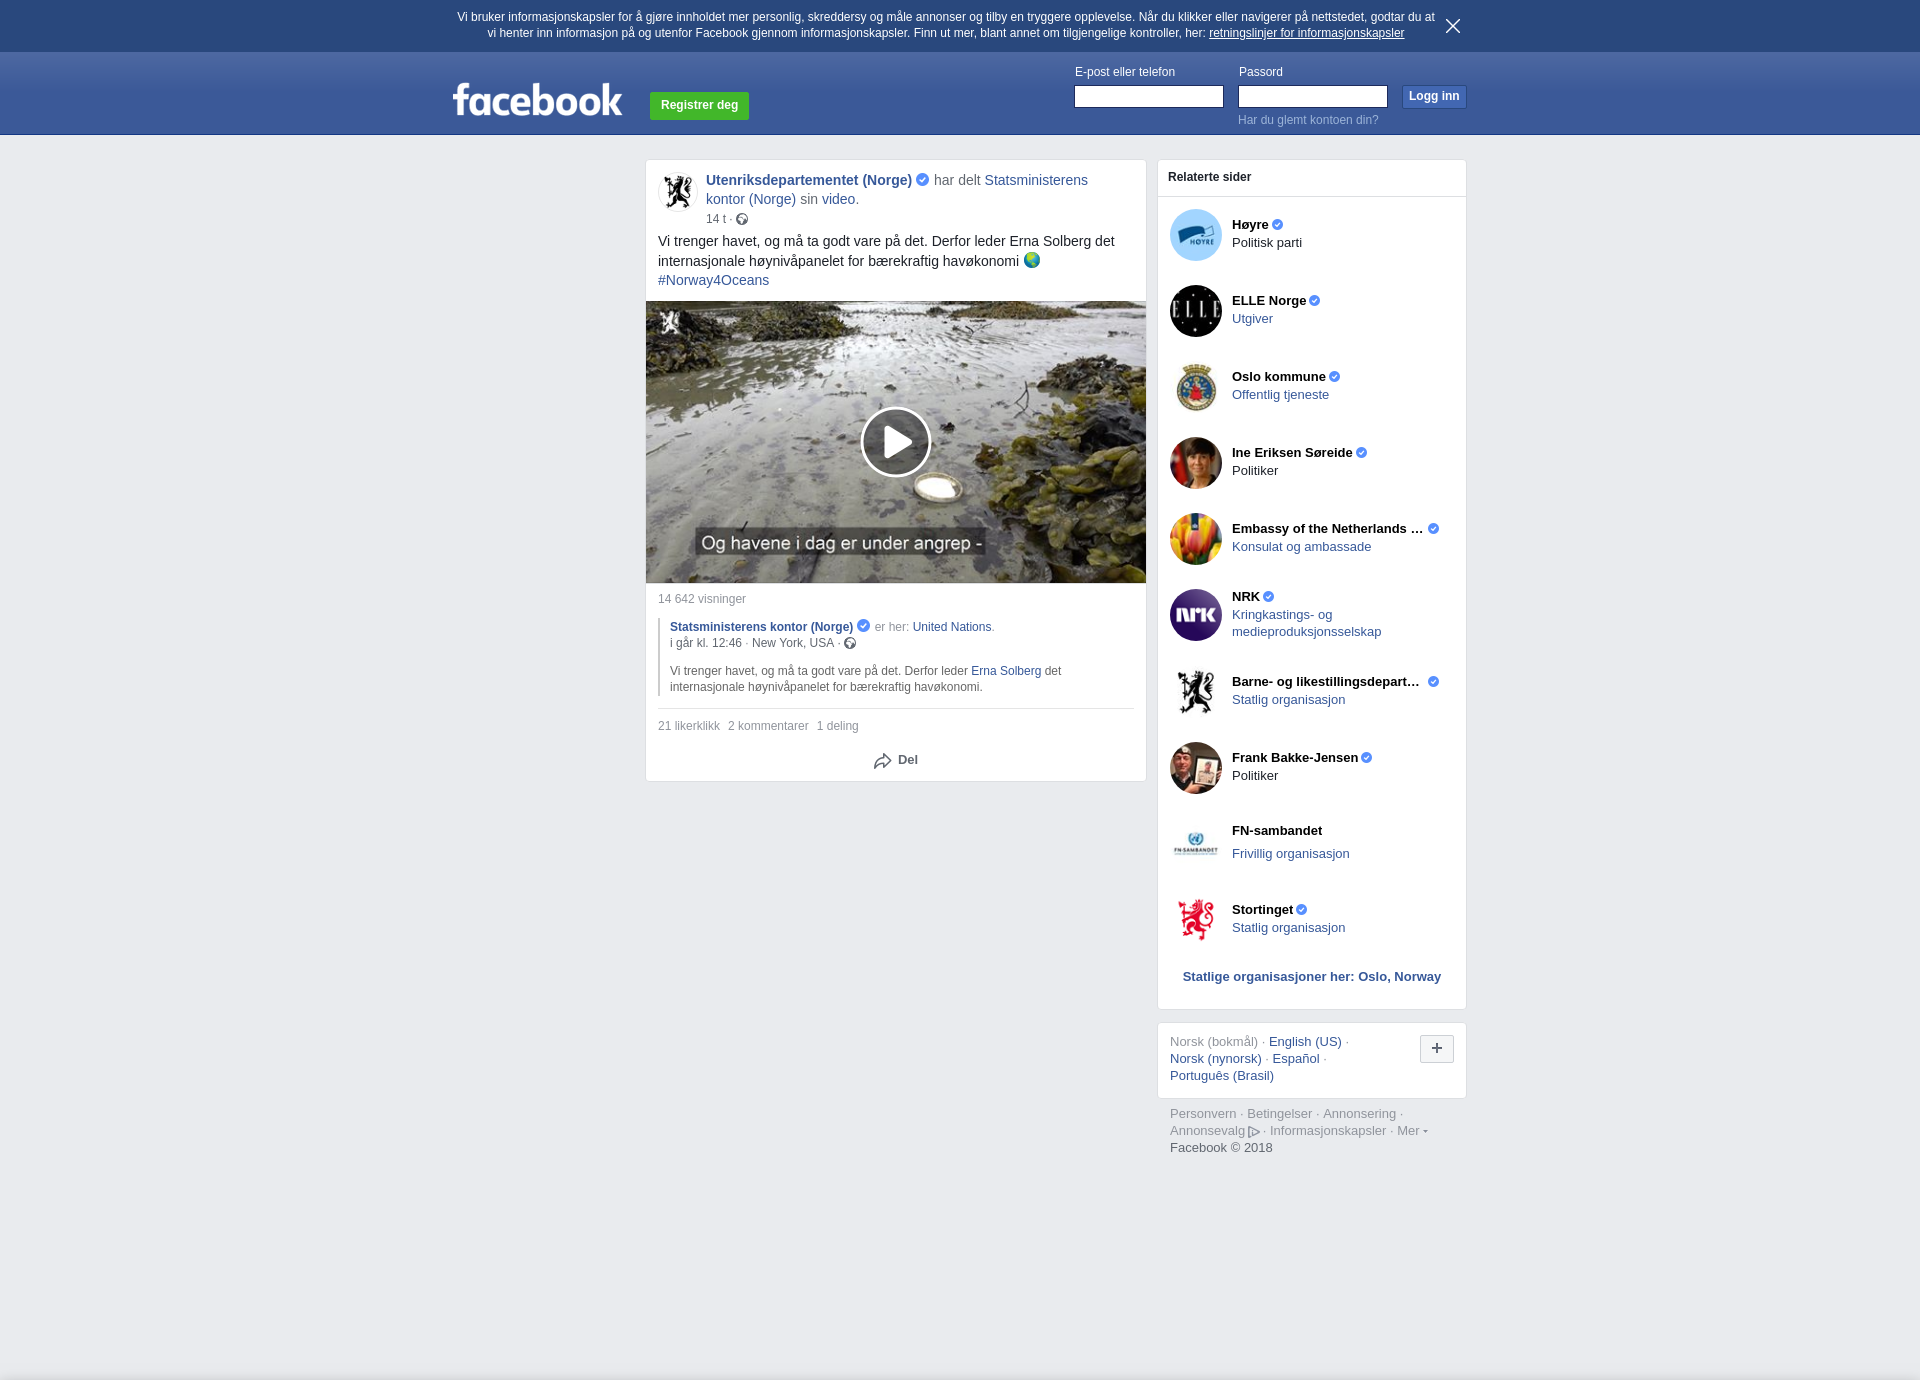Switch language to Español
This screenshot has height=1380, width=1920.
click(x=1296, y=1059)
